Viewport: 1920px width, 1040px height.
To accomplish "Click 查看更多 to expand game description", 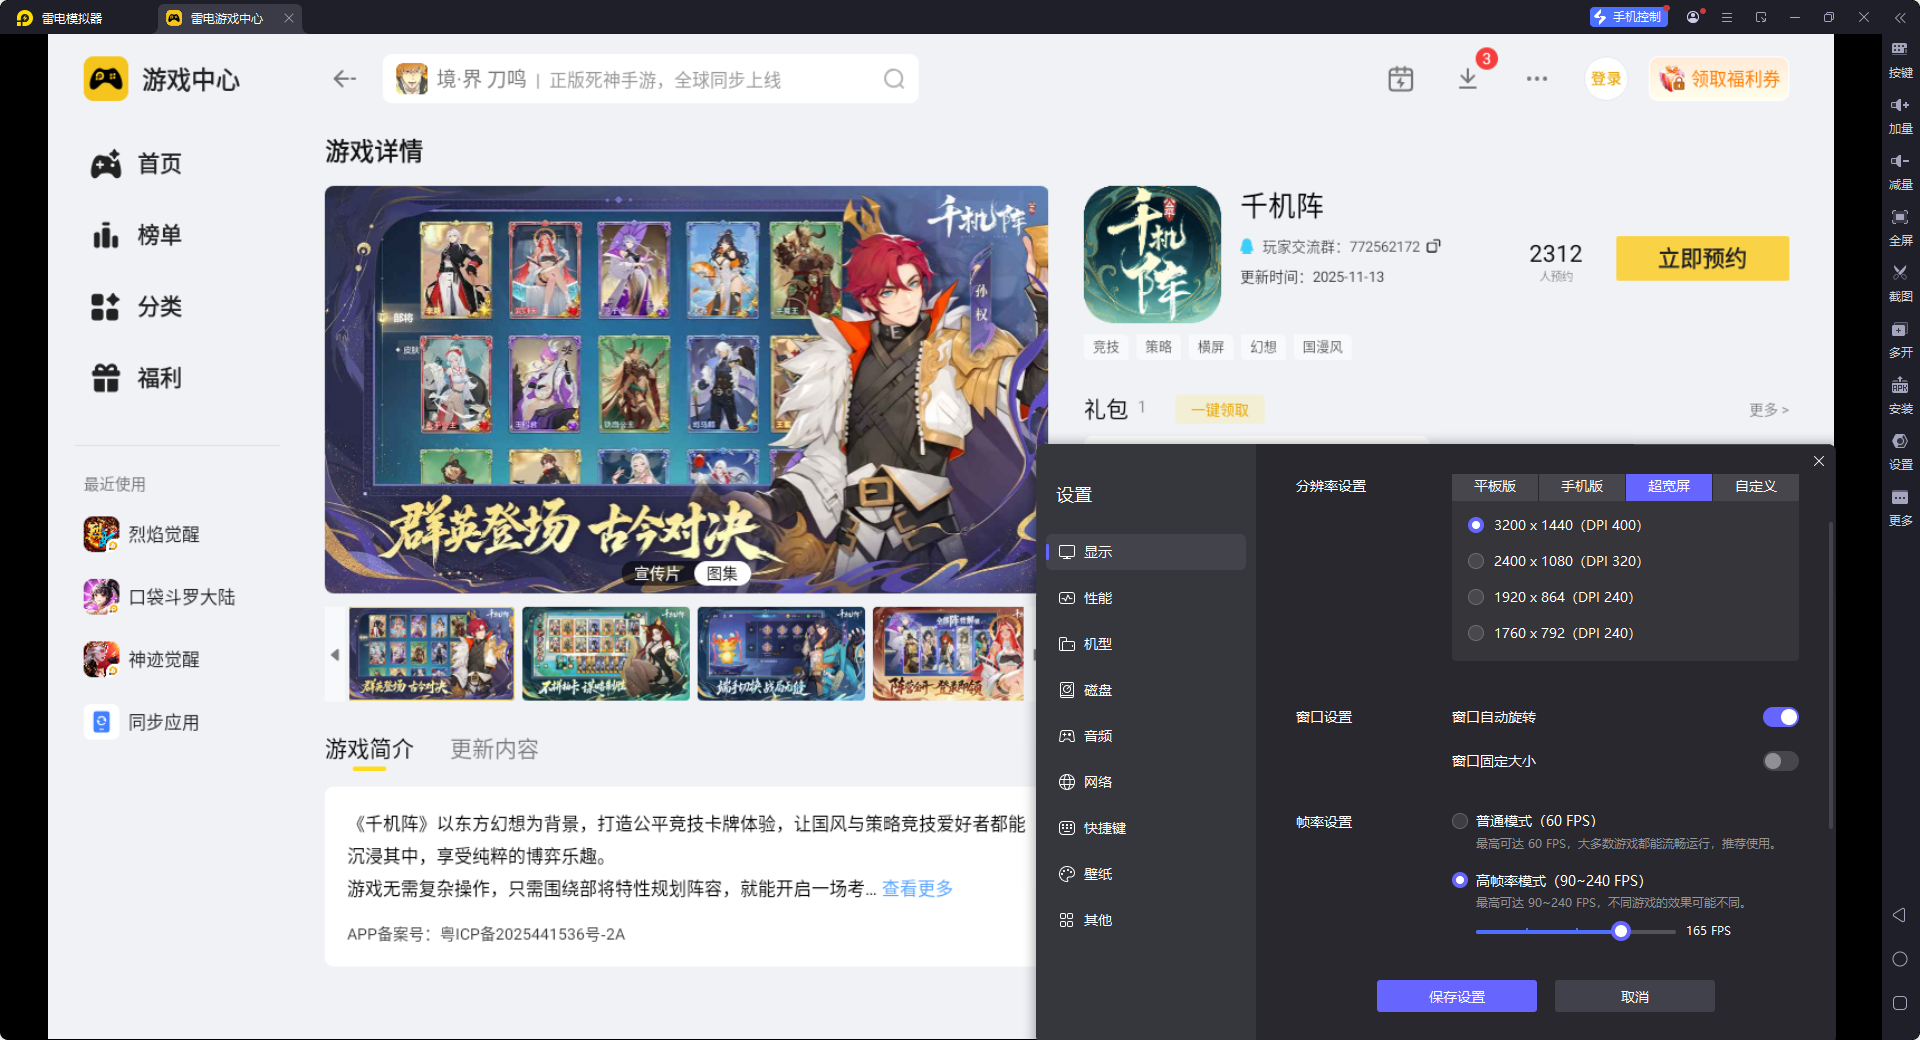I will click(x=915, y=888).
